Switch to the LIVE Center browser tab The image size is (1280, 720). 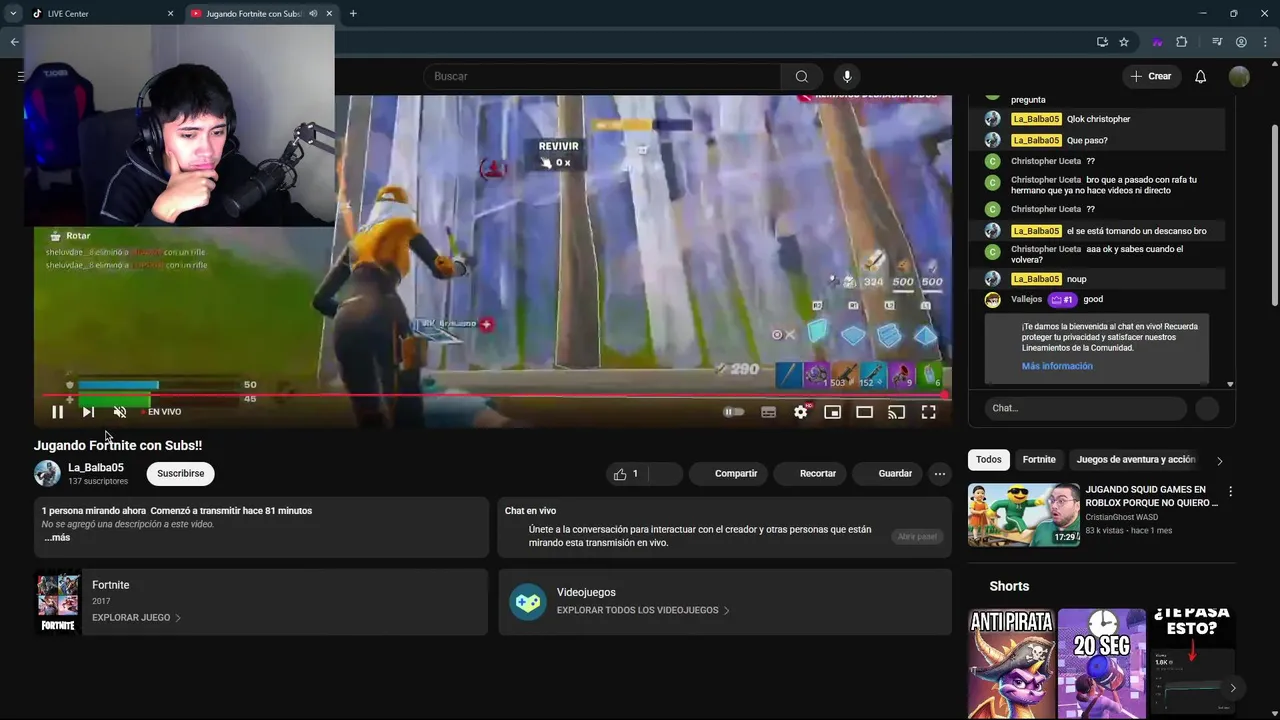97,14
